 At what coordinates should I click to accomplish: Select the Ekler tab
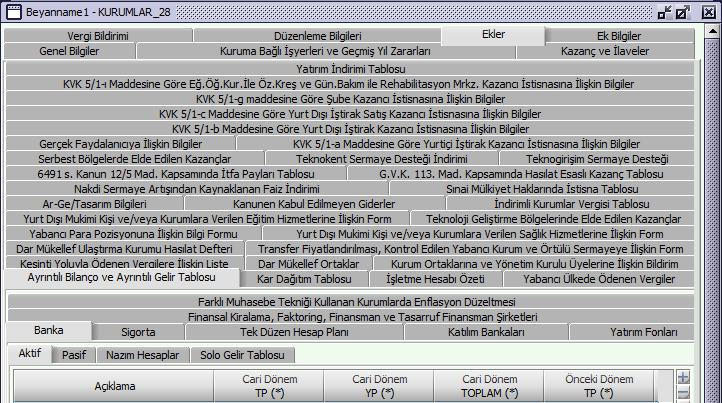click(x=493, y=35)
